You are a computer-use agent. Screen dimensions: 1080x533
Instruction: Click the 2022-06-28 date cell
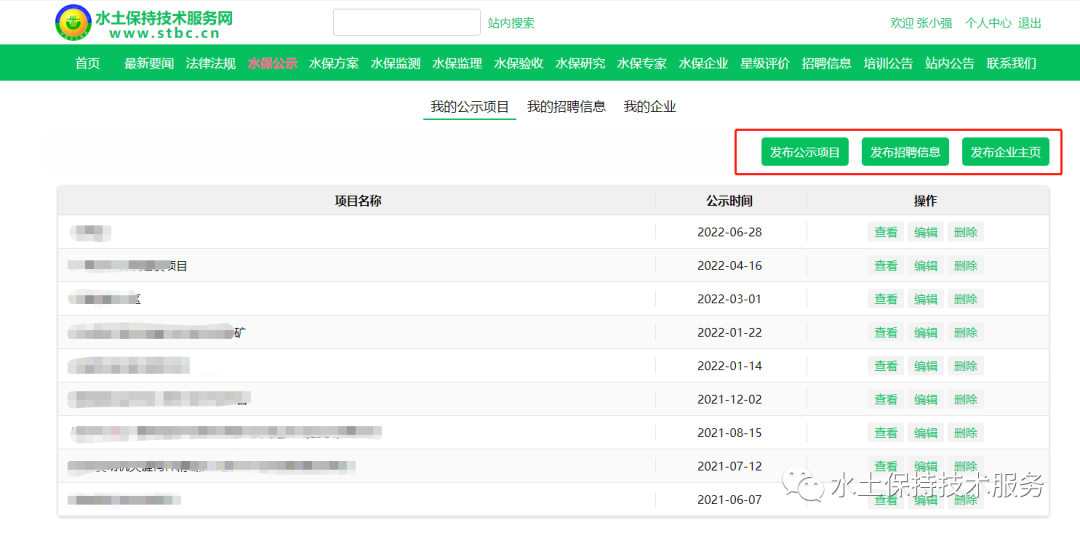click(729, 232)
